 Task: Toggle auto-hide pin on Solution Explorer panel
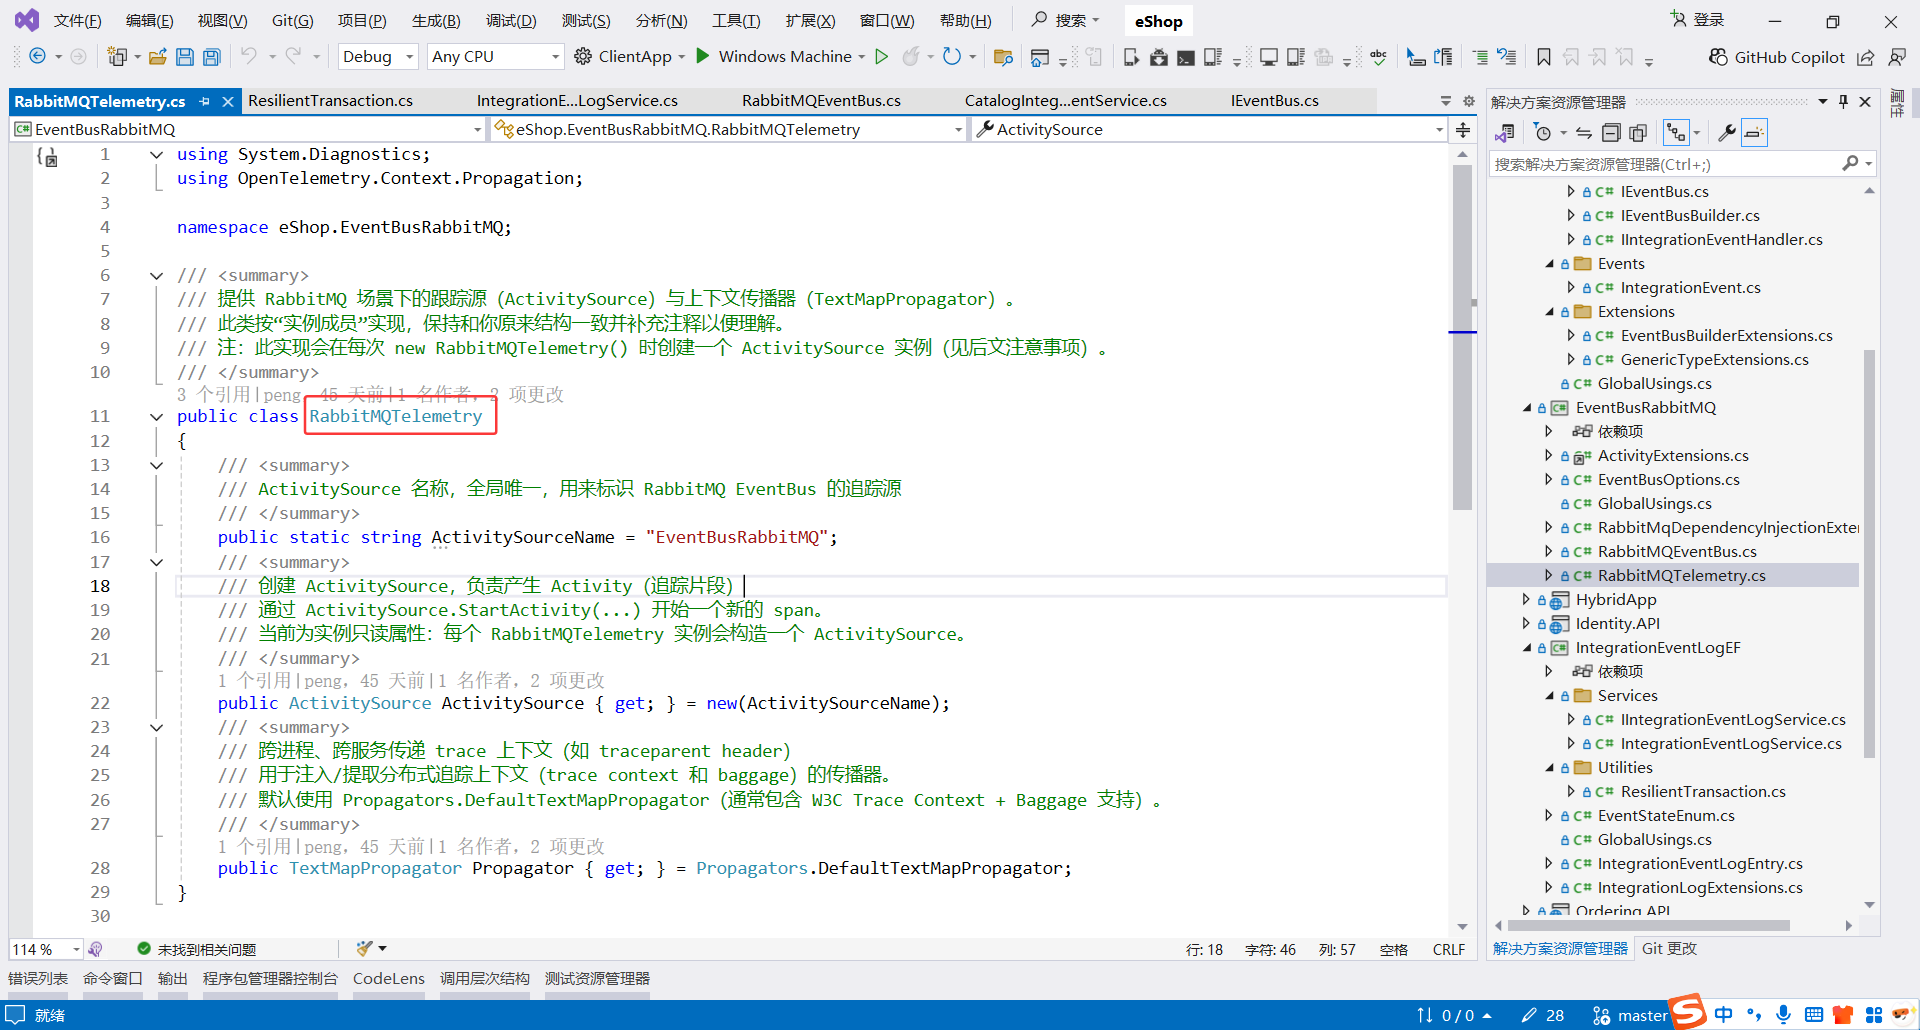[x=1843, y=102]
